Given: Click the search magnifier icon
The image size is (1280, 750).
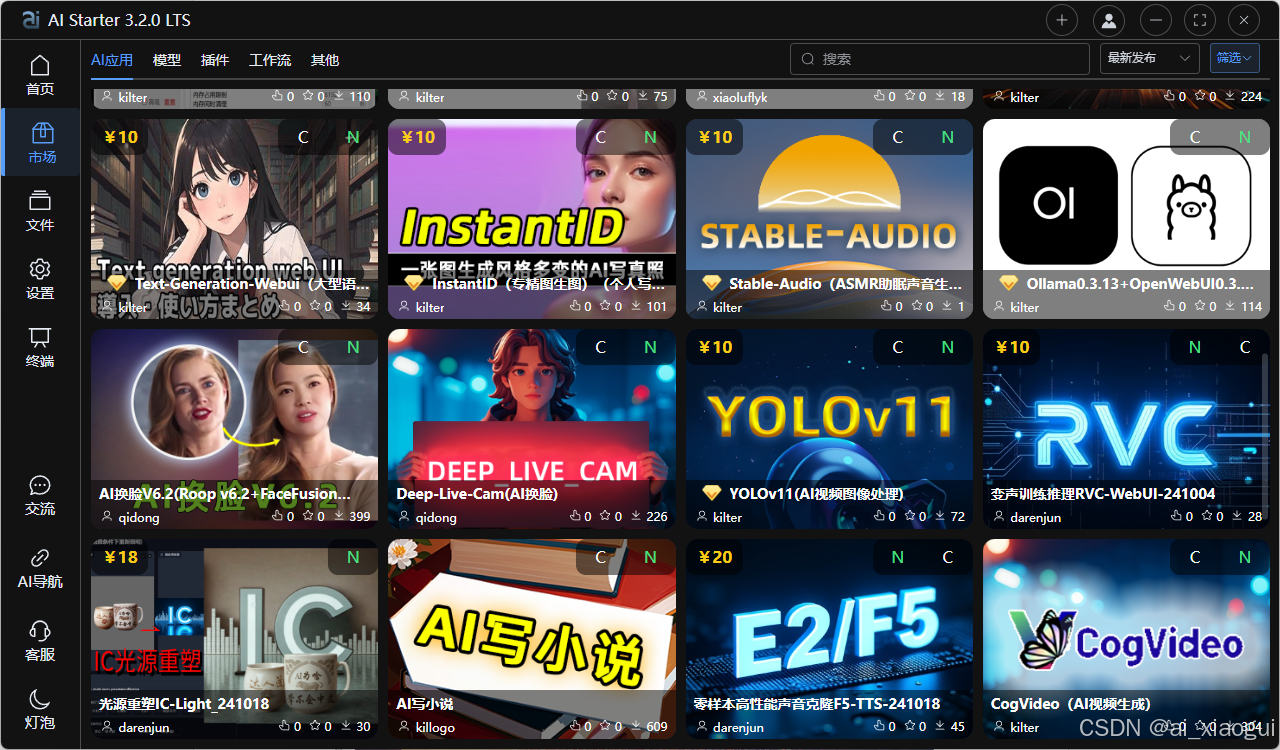Looking at the screenshot, I should [x=808, y=59].
